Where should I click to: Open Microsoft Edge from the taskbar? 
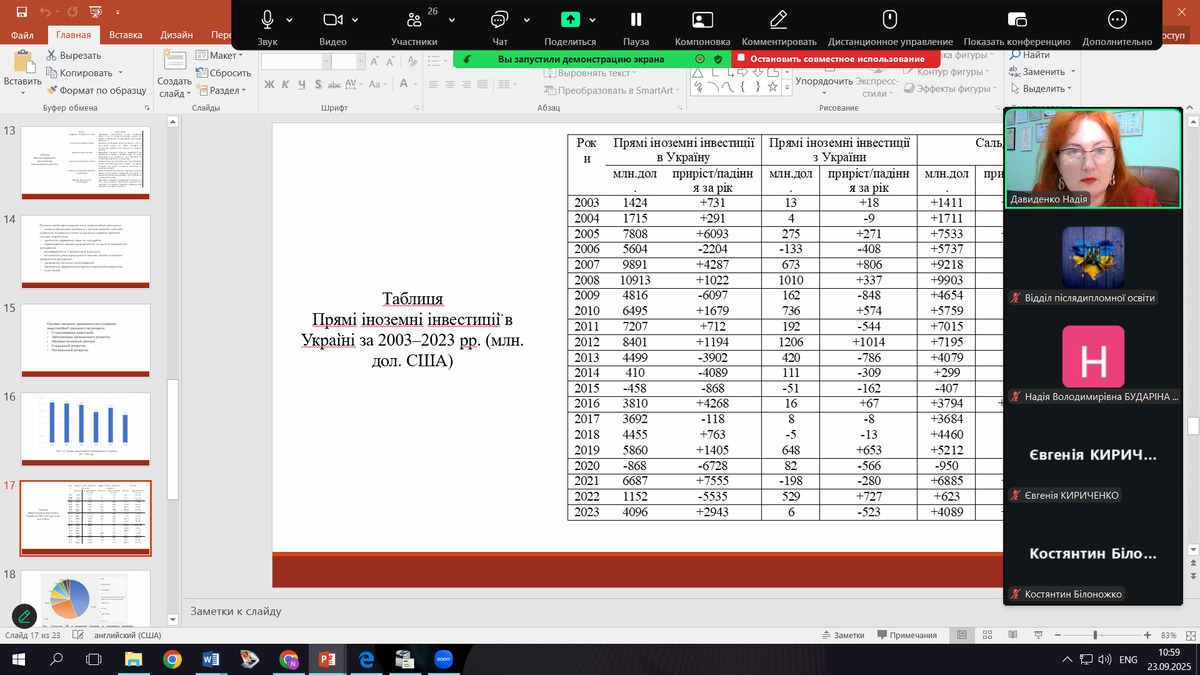(366, 659)
